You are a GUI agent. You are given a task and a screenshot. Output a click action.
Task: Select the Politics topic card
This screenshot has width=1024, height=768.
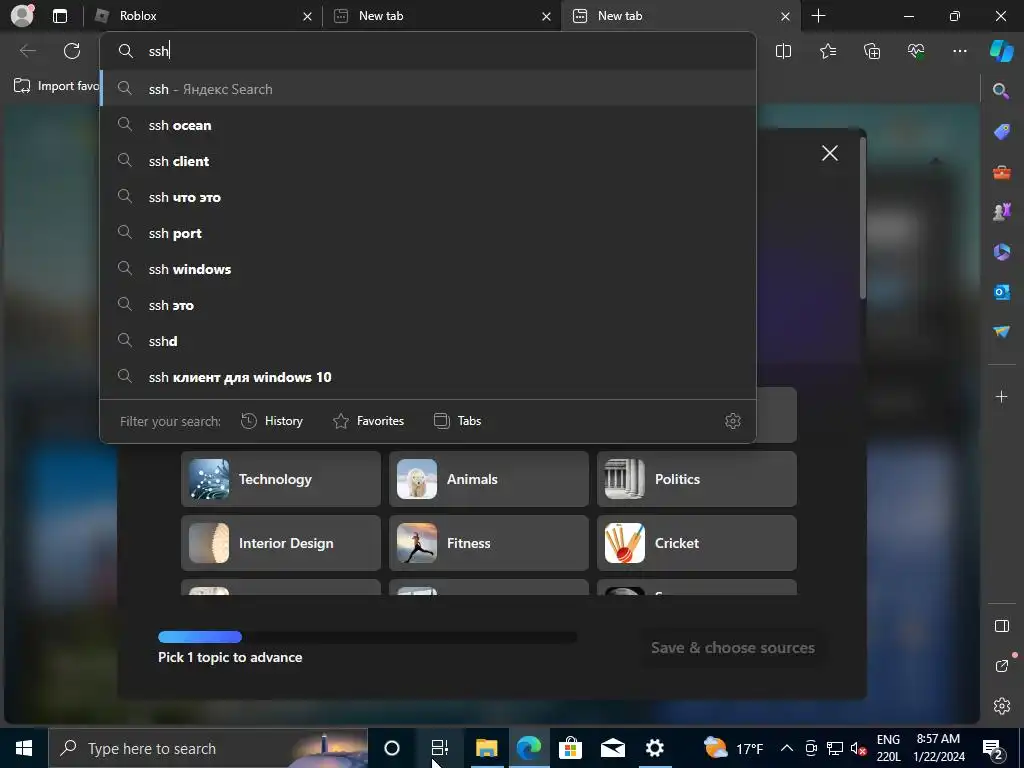pos(696,479)
